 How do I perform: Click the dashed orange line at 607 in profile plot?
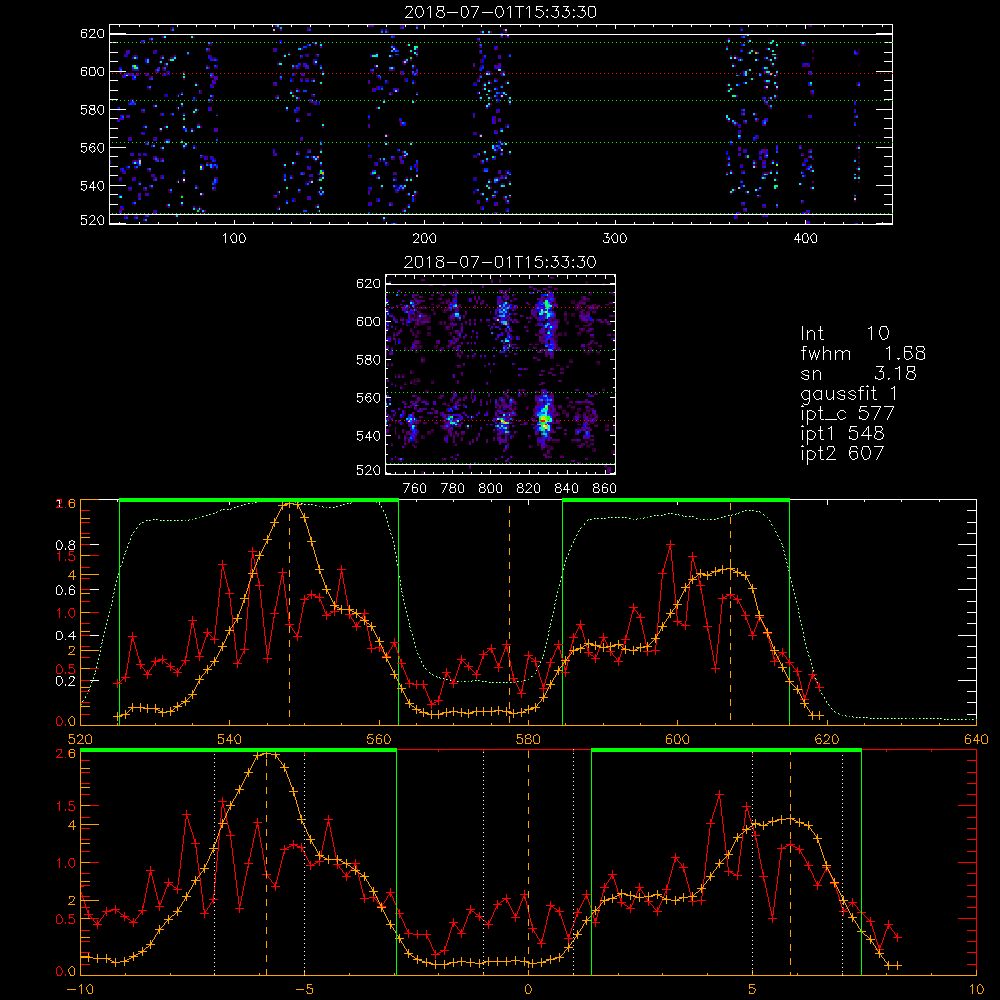click(730, 612)
